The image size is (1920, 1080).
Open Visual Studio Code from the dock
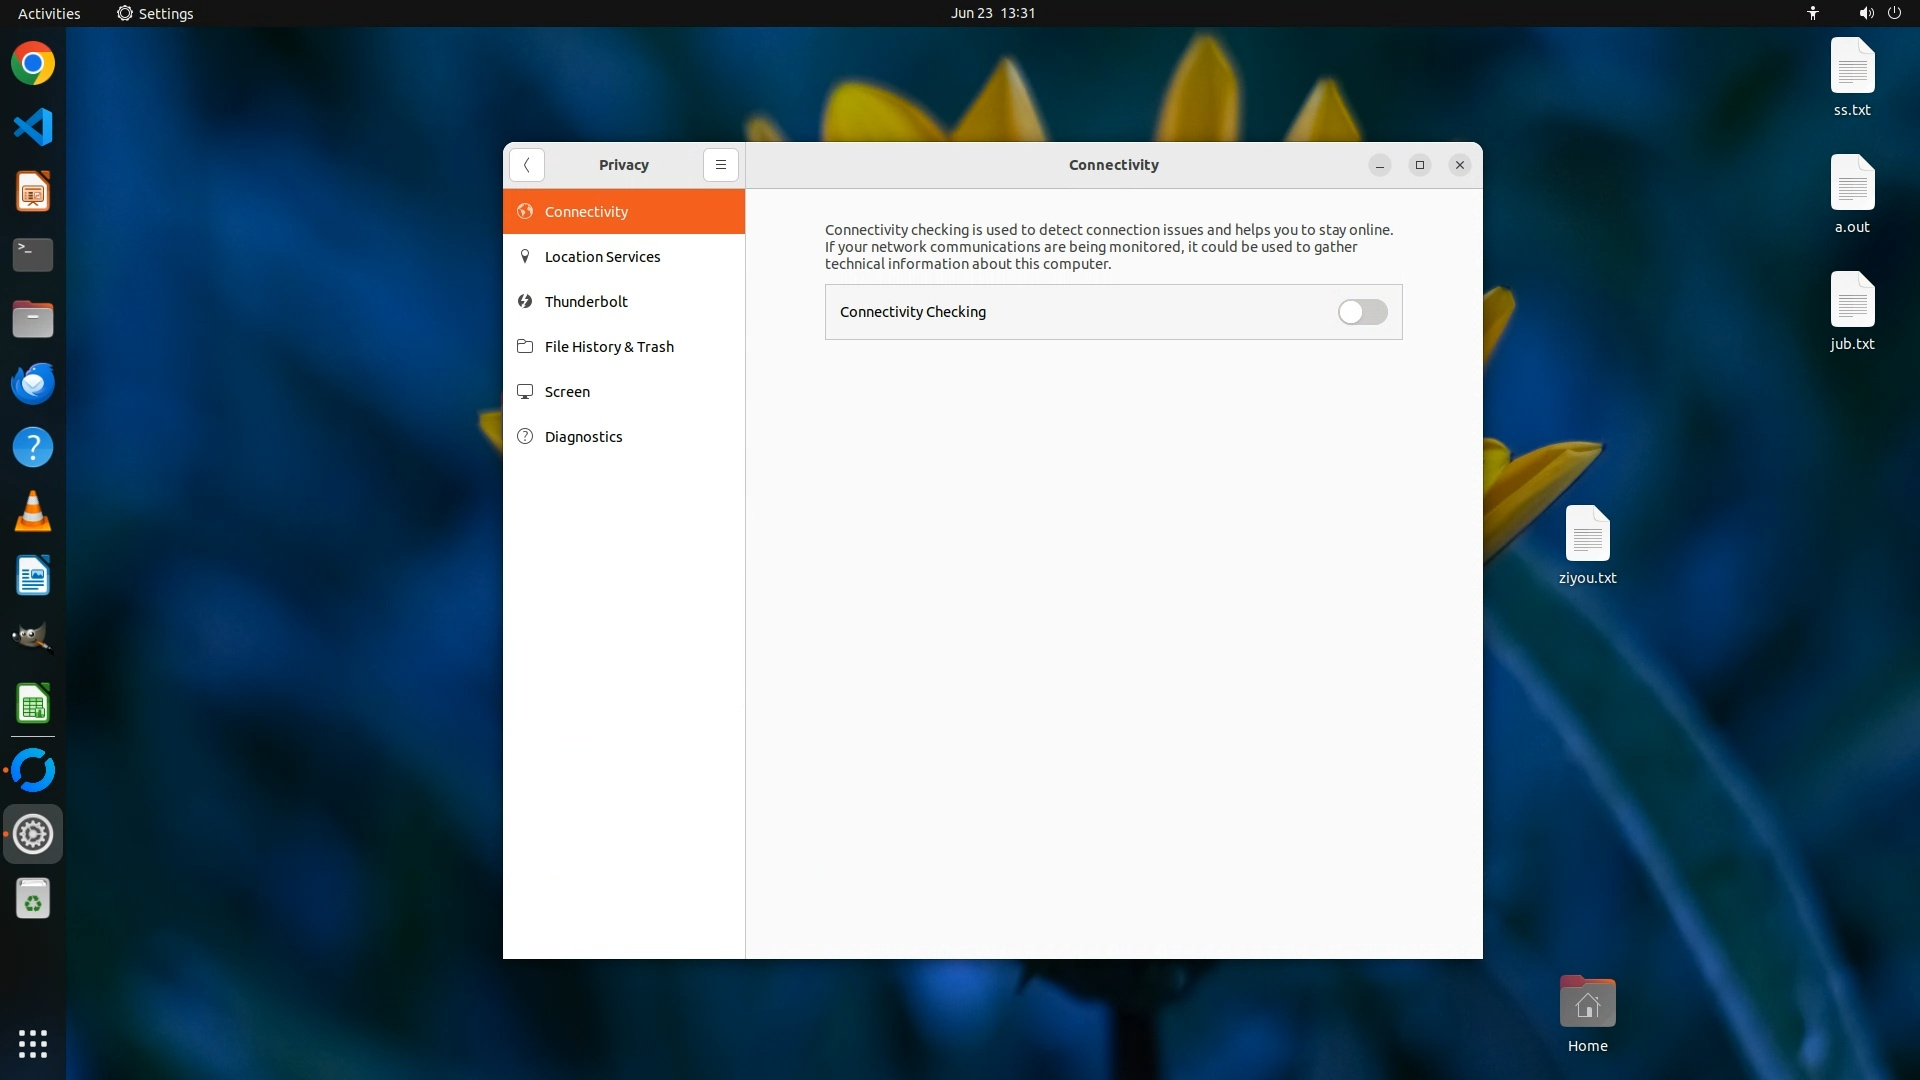[33, 127]
